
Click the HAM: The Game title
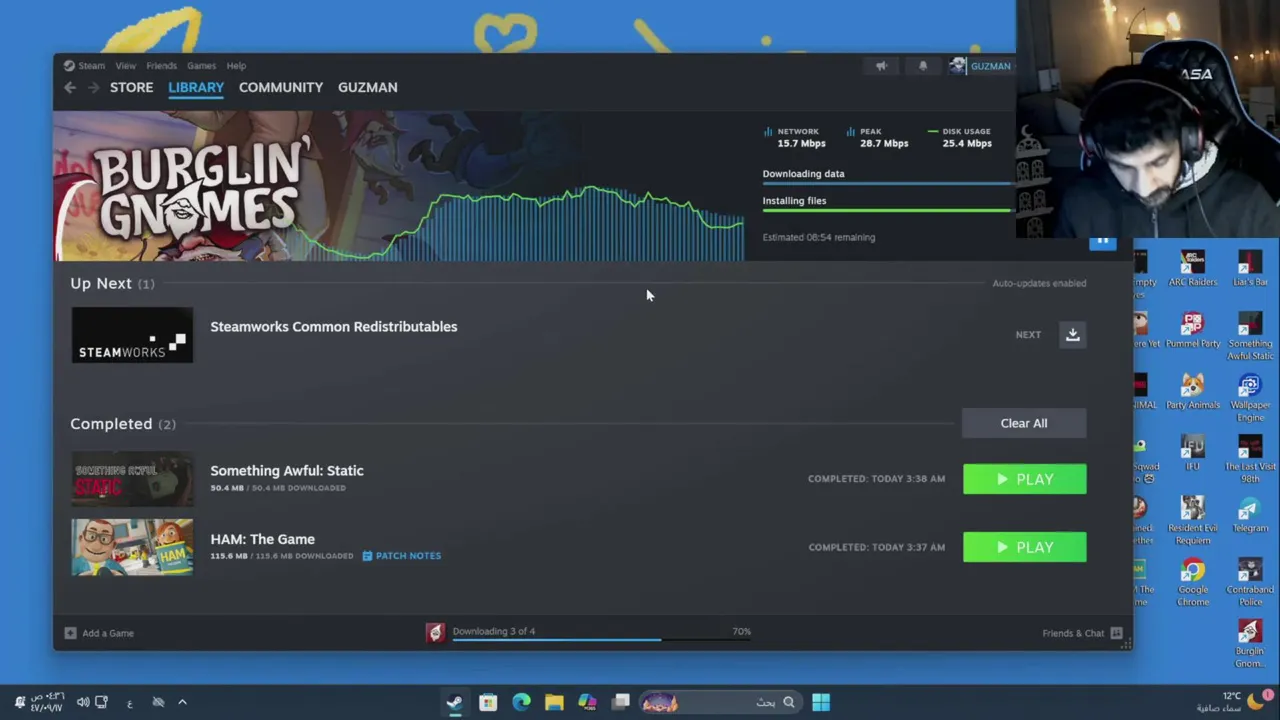[x=262, y=539]
